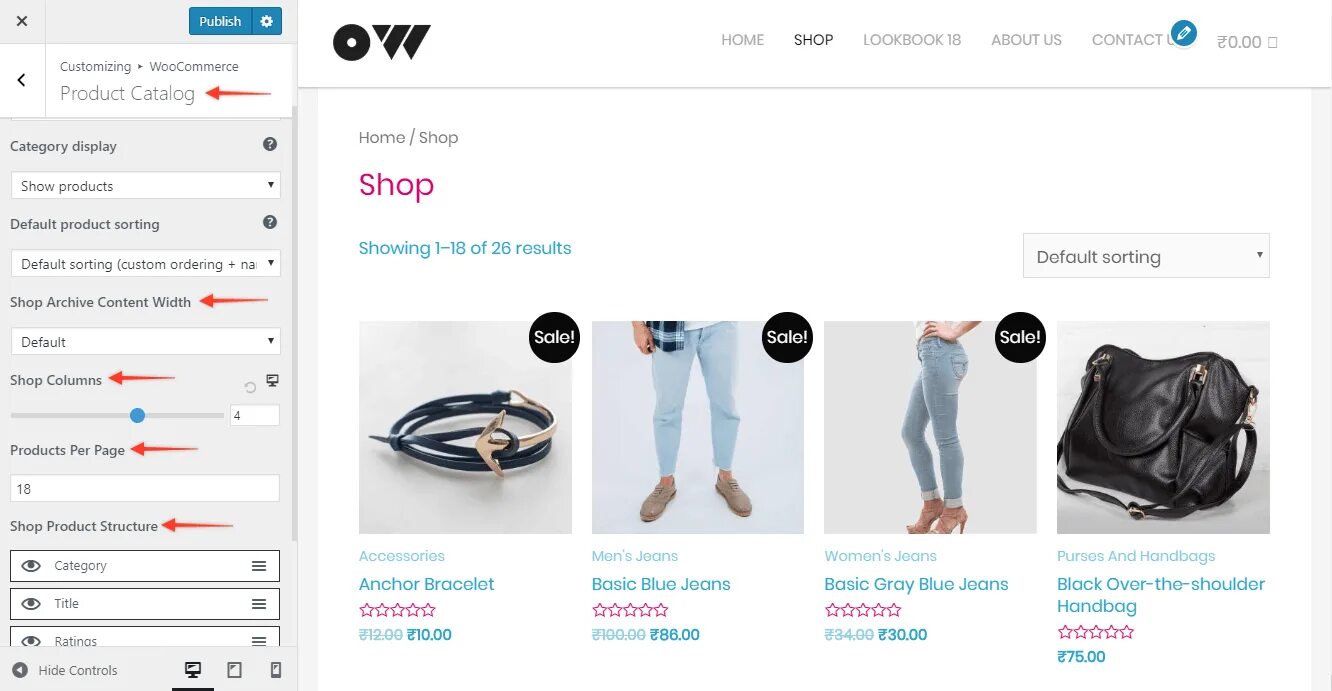Image resolution: width=1332 pixels, height=691 pixels.
Task: Click the Publish button
Action: click(x=220, y=21)
